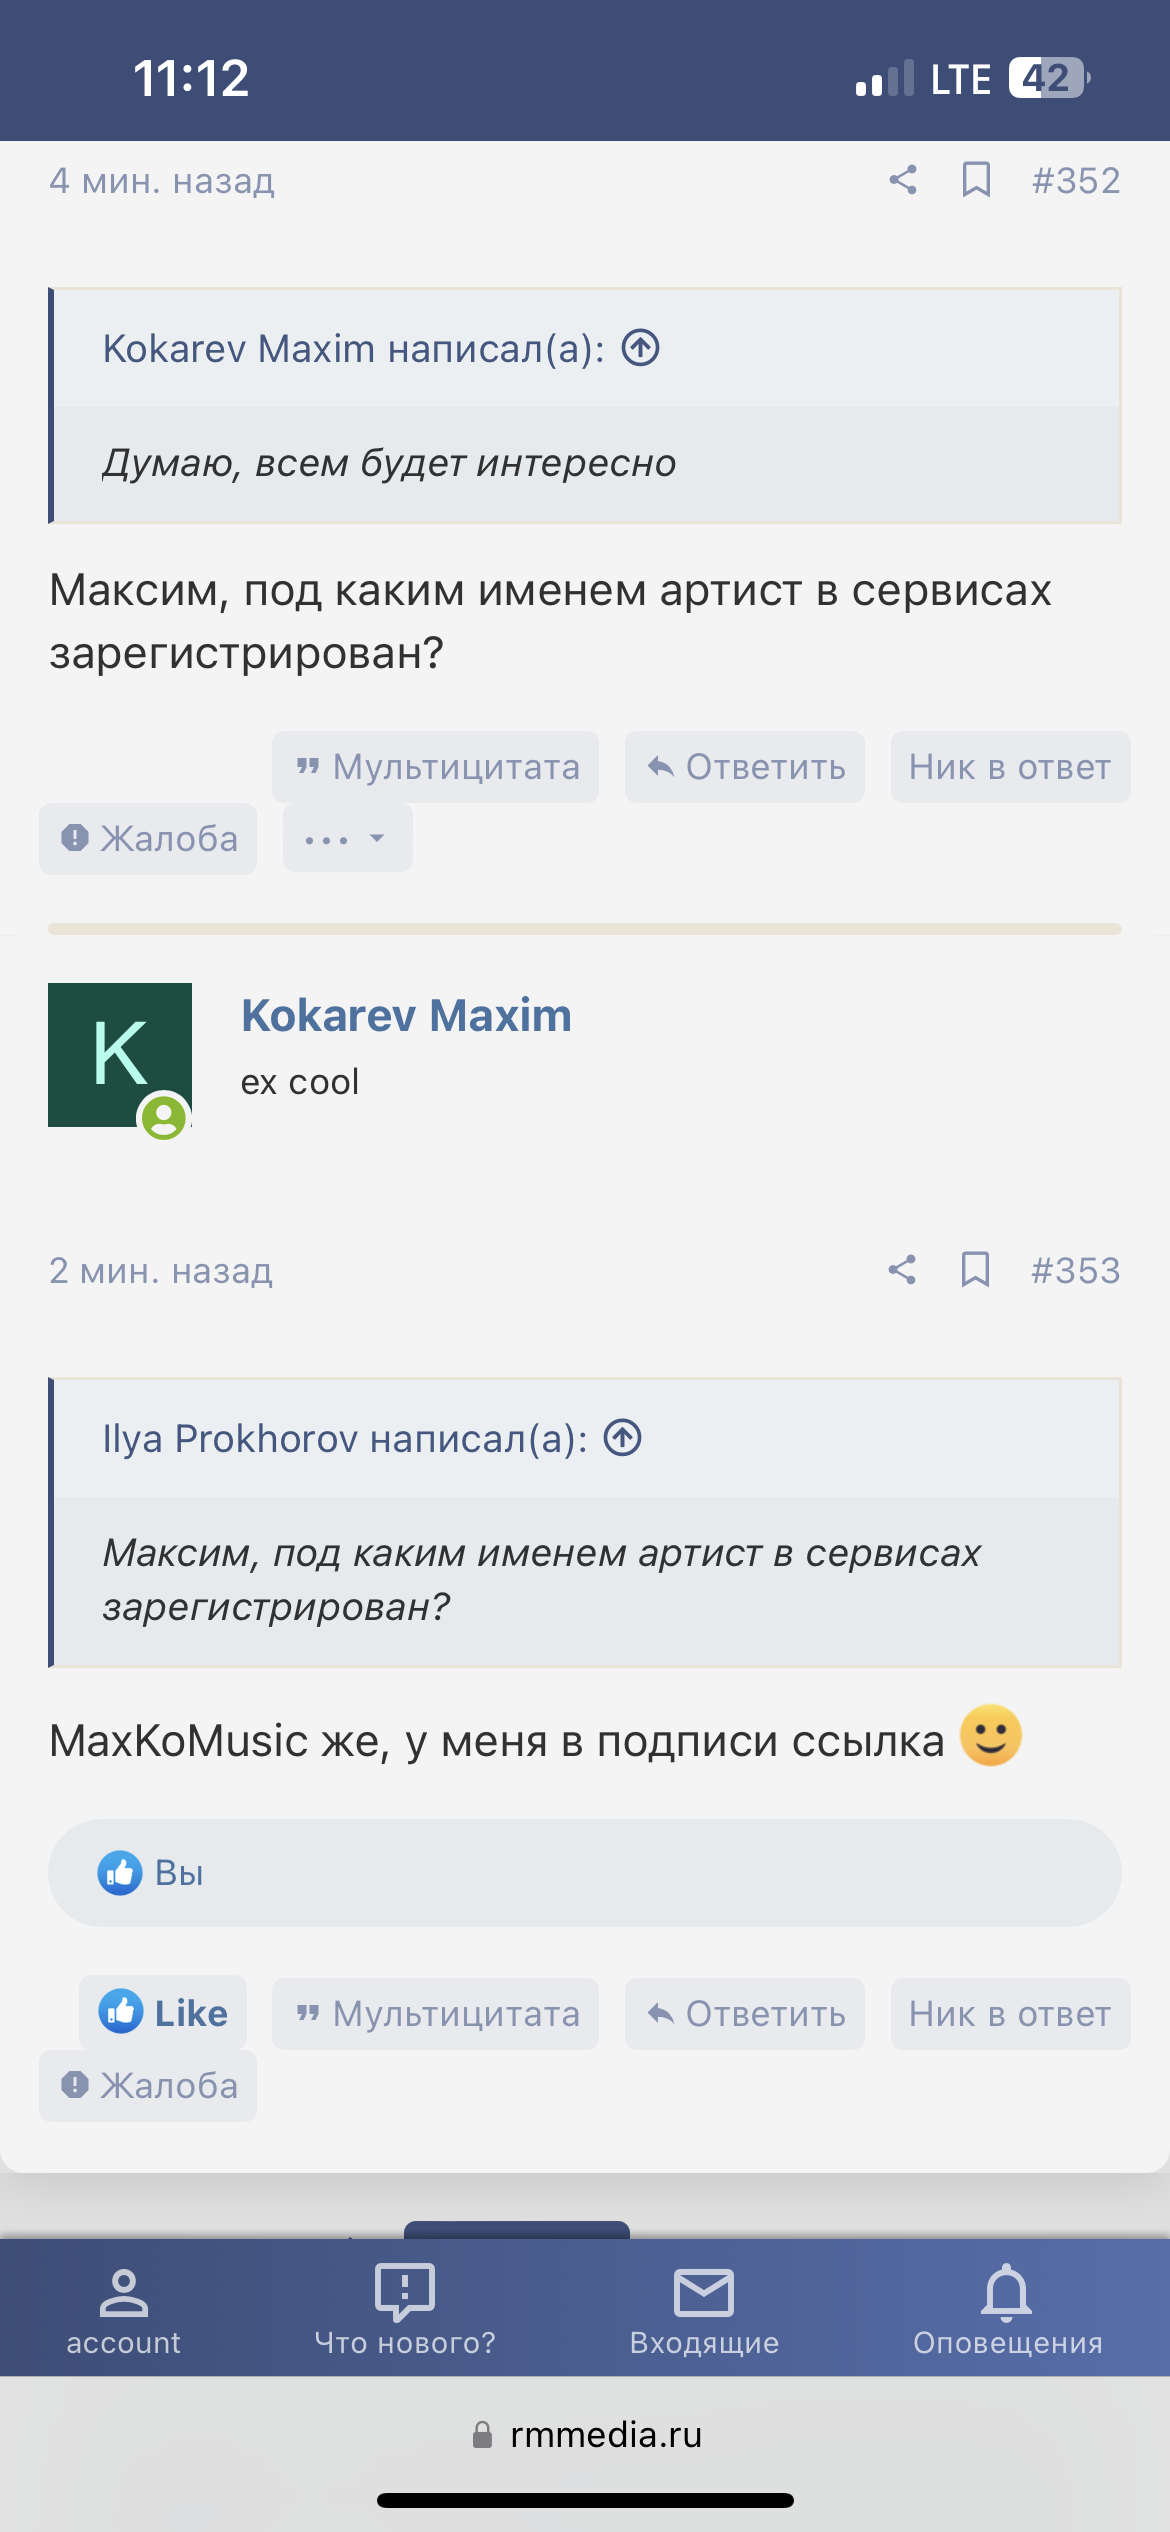Open the account tab
Viewport: 1170px width, 2532px height.
click(x=124, y=2308)
